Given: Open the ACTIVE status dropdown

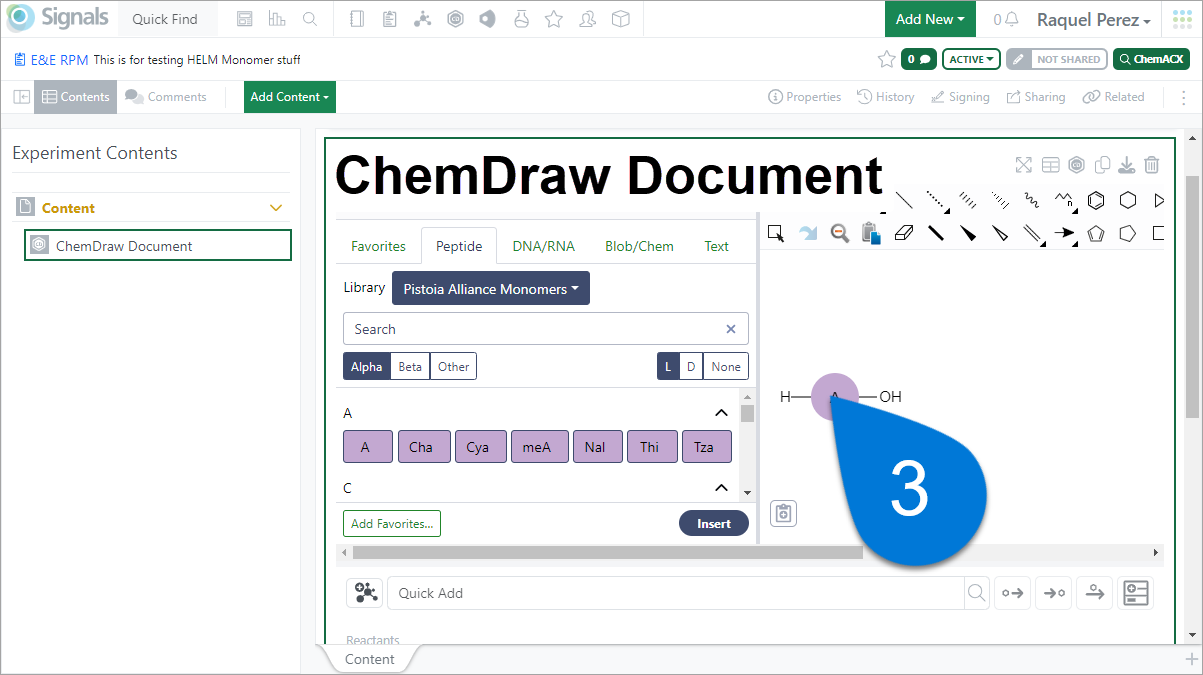Looking at the screenshot, I should tap(973, 59).
